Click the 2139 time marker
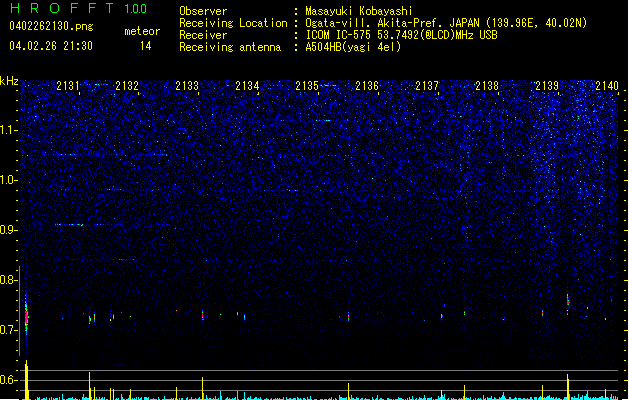The width and height of the screenshot is (629, 400). tap(547, 86)
